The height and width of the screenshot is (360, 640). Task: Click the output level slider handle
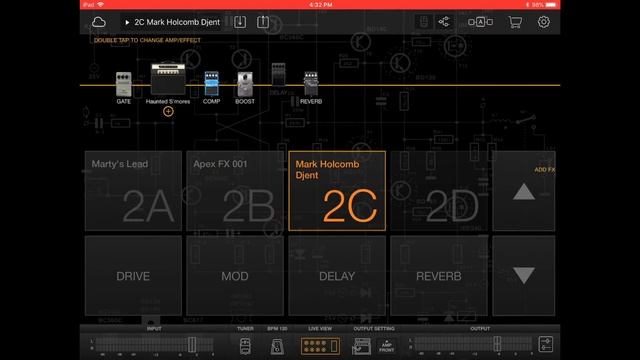click(x=497, y=344)
